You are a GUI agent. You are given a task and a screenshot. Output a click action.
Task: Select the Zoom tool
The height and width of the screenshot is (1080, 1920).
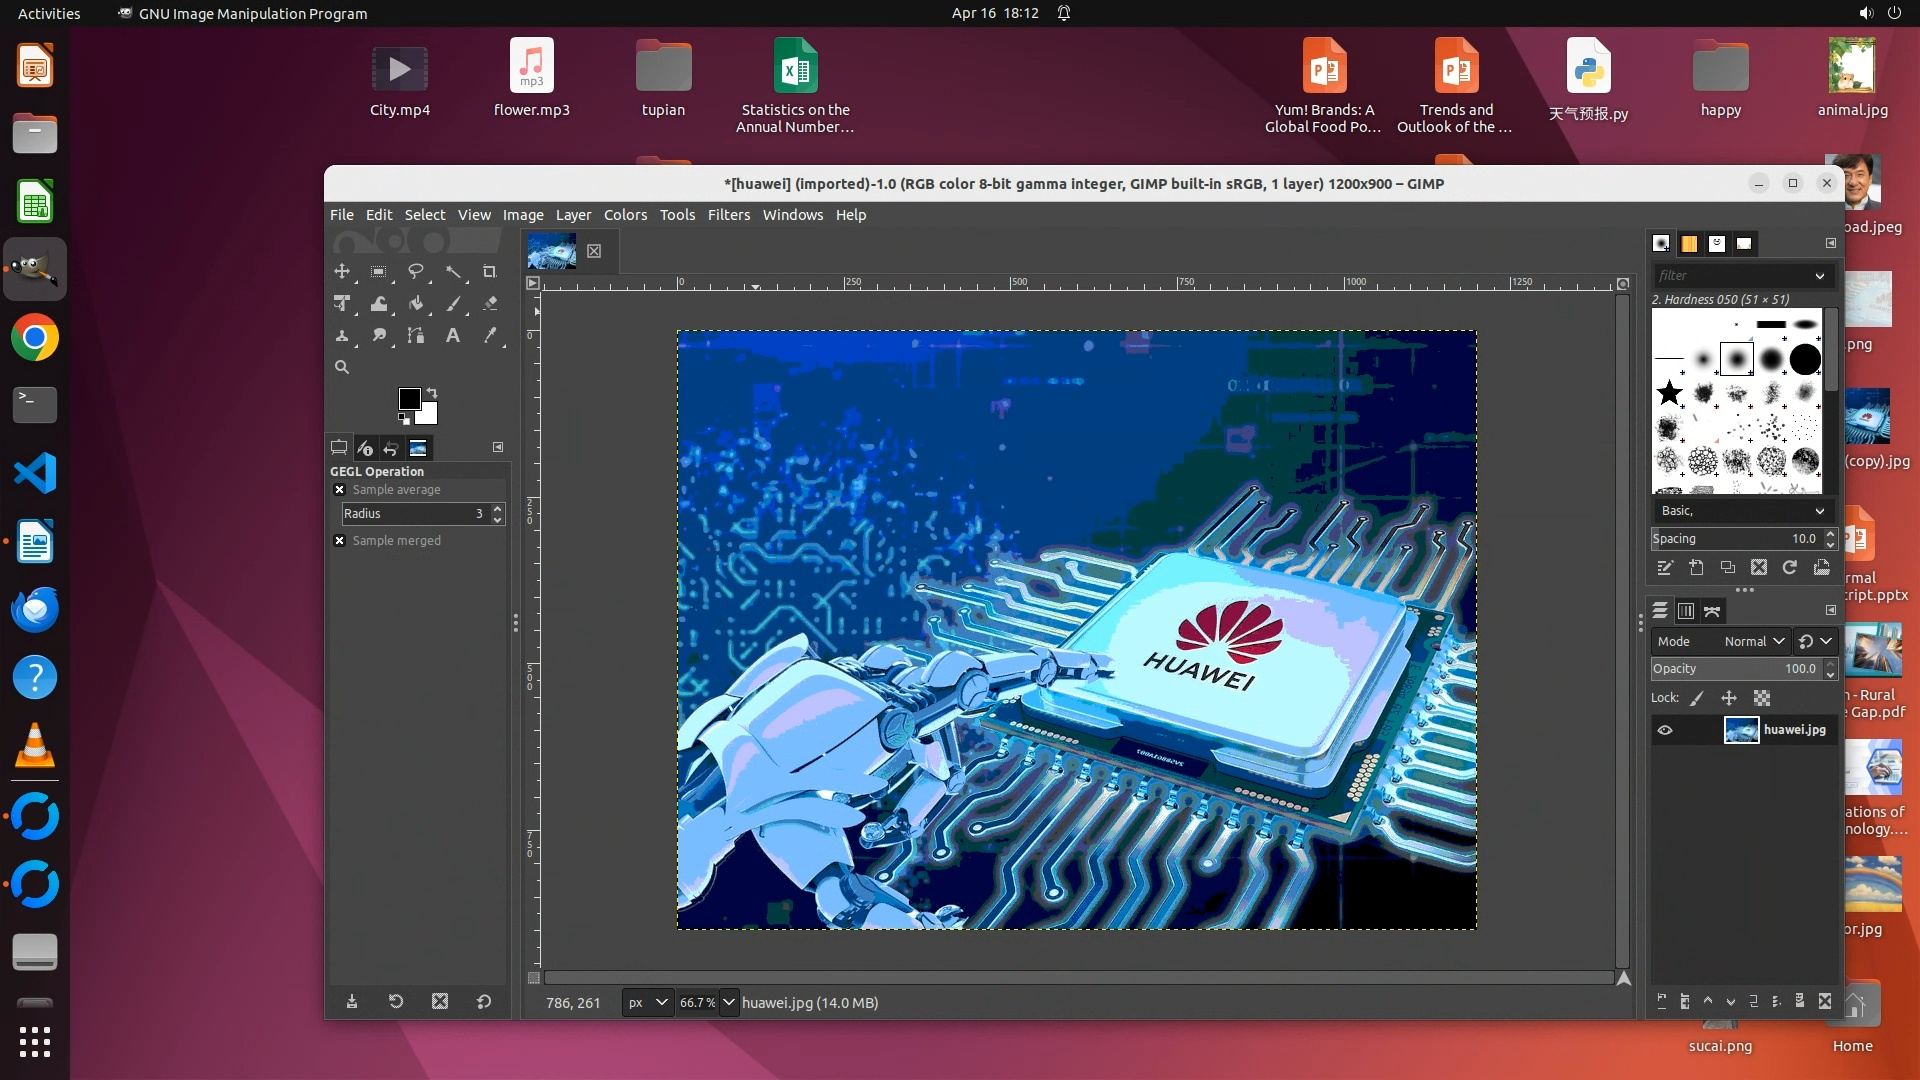342,367
